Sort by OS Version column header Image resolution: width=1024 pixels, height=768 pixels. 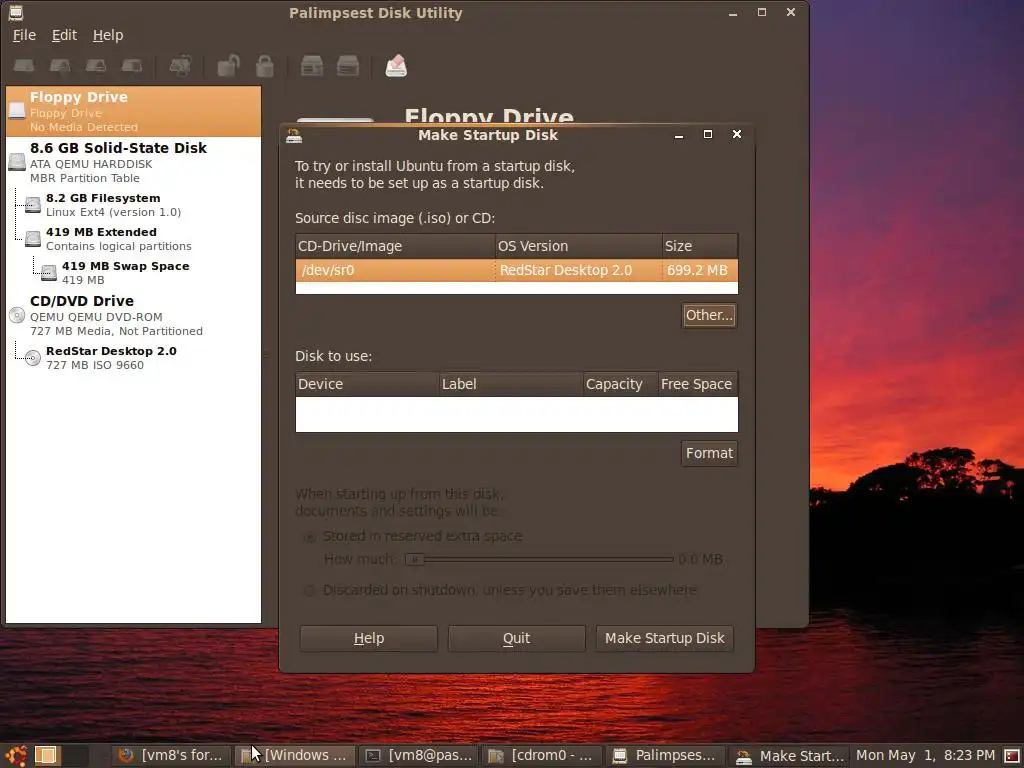(x=579, y=246)
